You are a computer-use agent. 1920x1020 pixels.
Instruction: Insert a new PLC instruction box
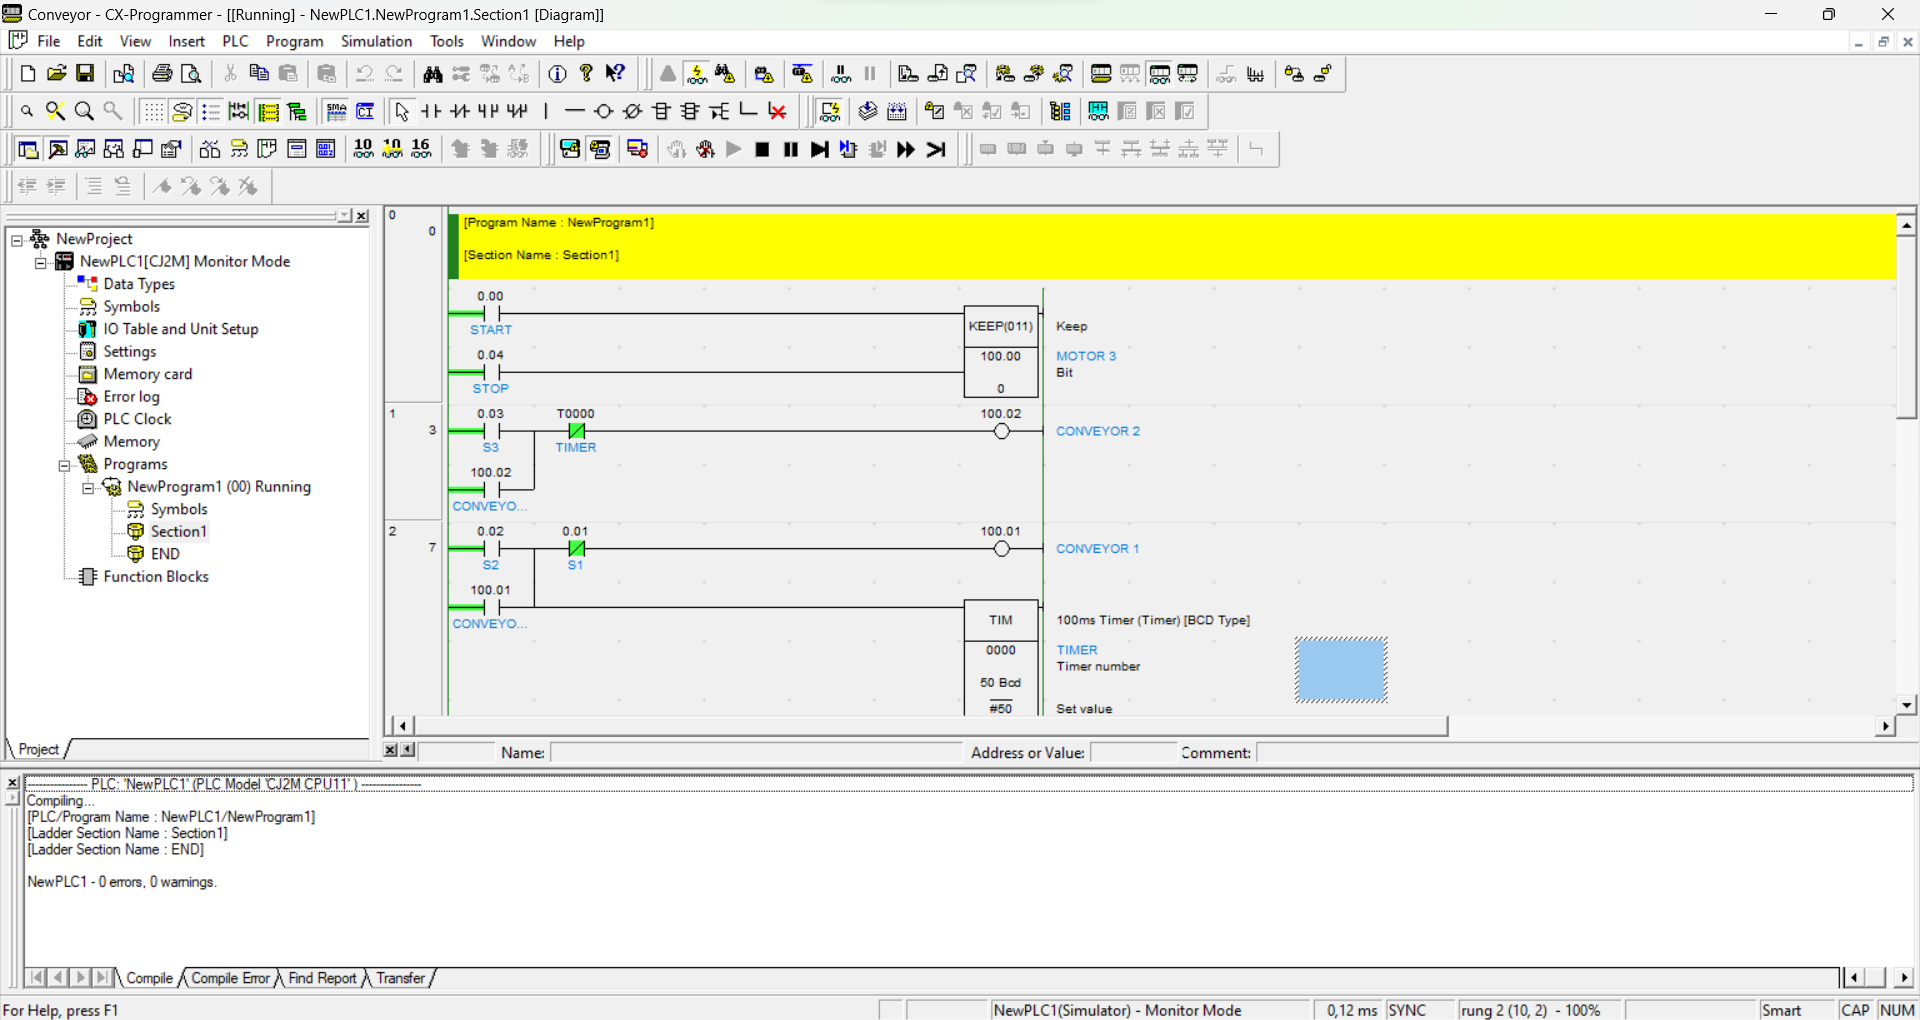pos(661,111)
